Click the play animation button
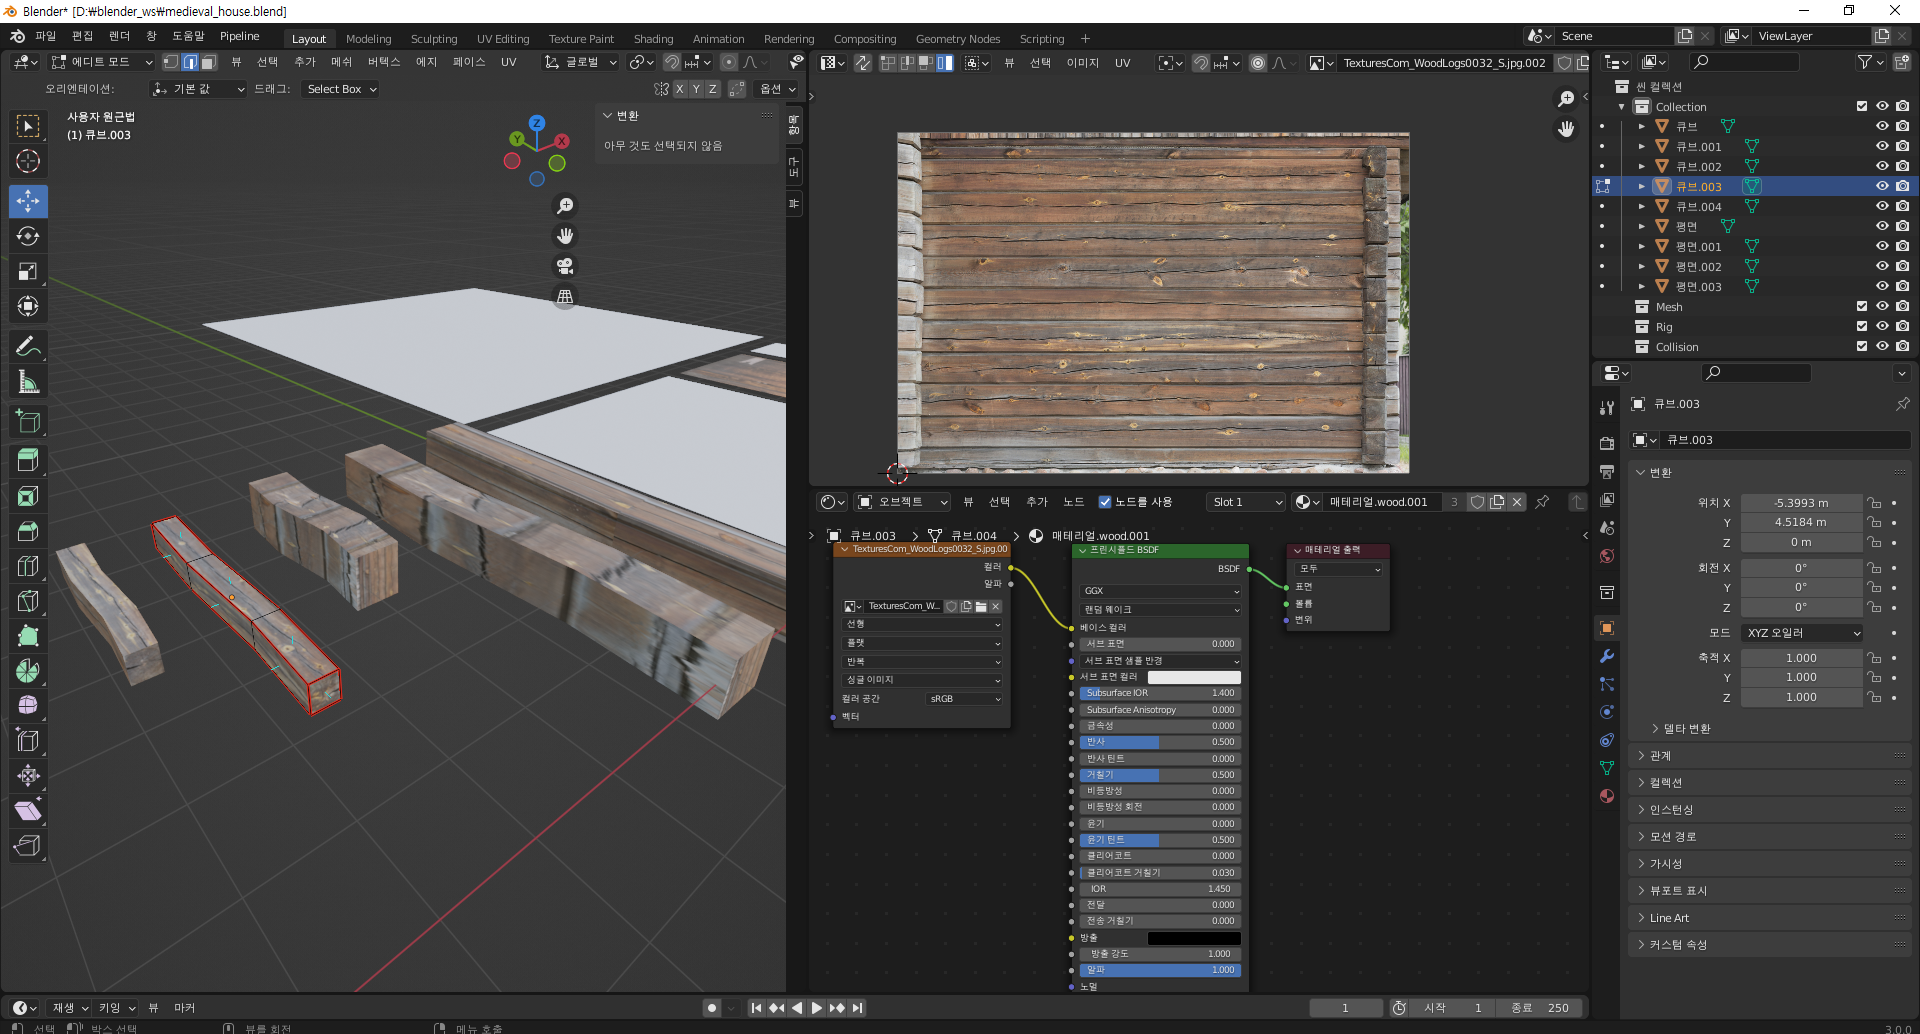Viewport: 1920px width, 1034px height. (x=816, y=1008)
